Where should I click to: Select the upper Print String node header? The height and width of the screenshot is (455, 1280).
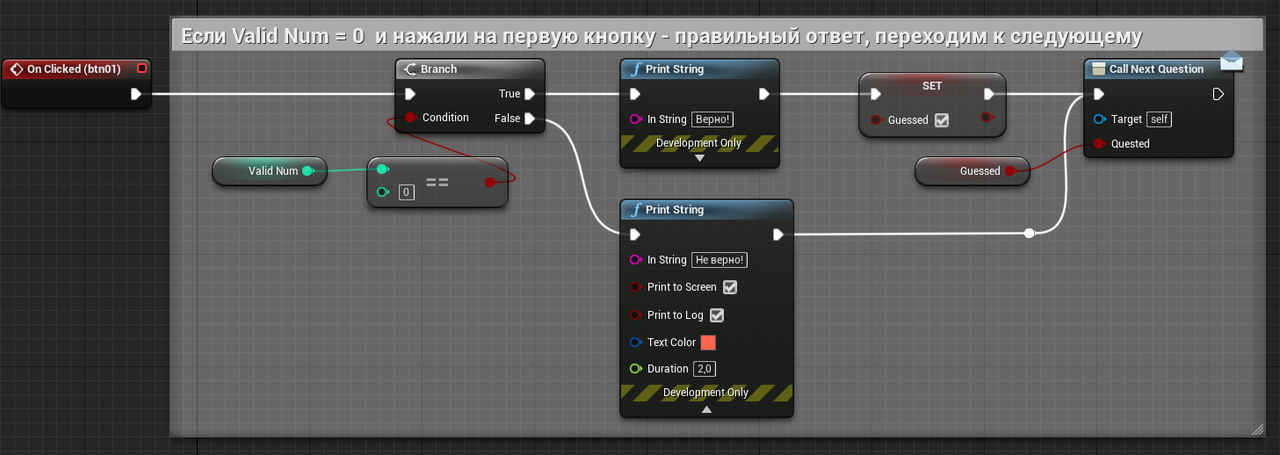coord(700,69)
